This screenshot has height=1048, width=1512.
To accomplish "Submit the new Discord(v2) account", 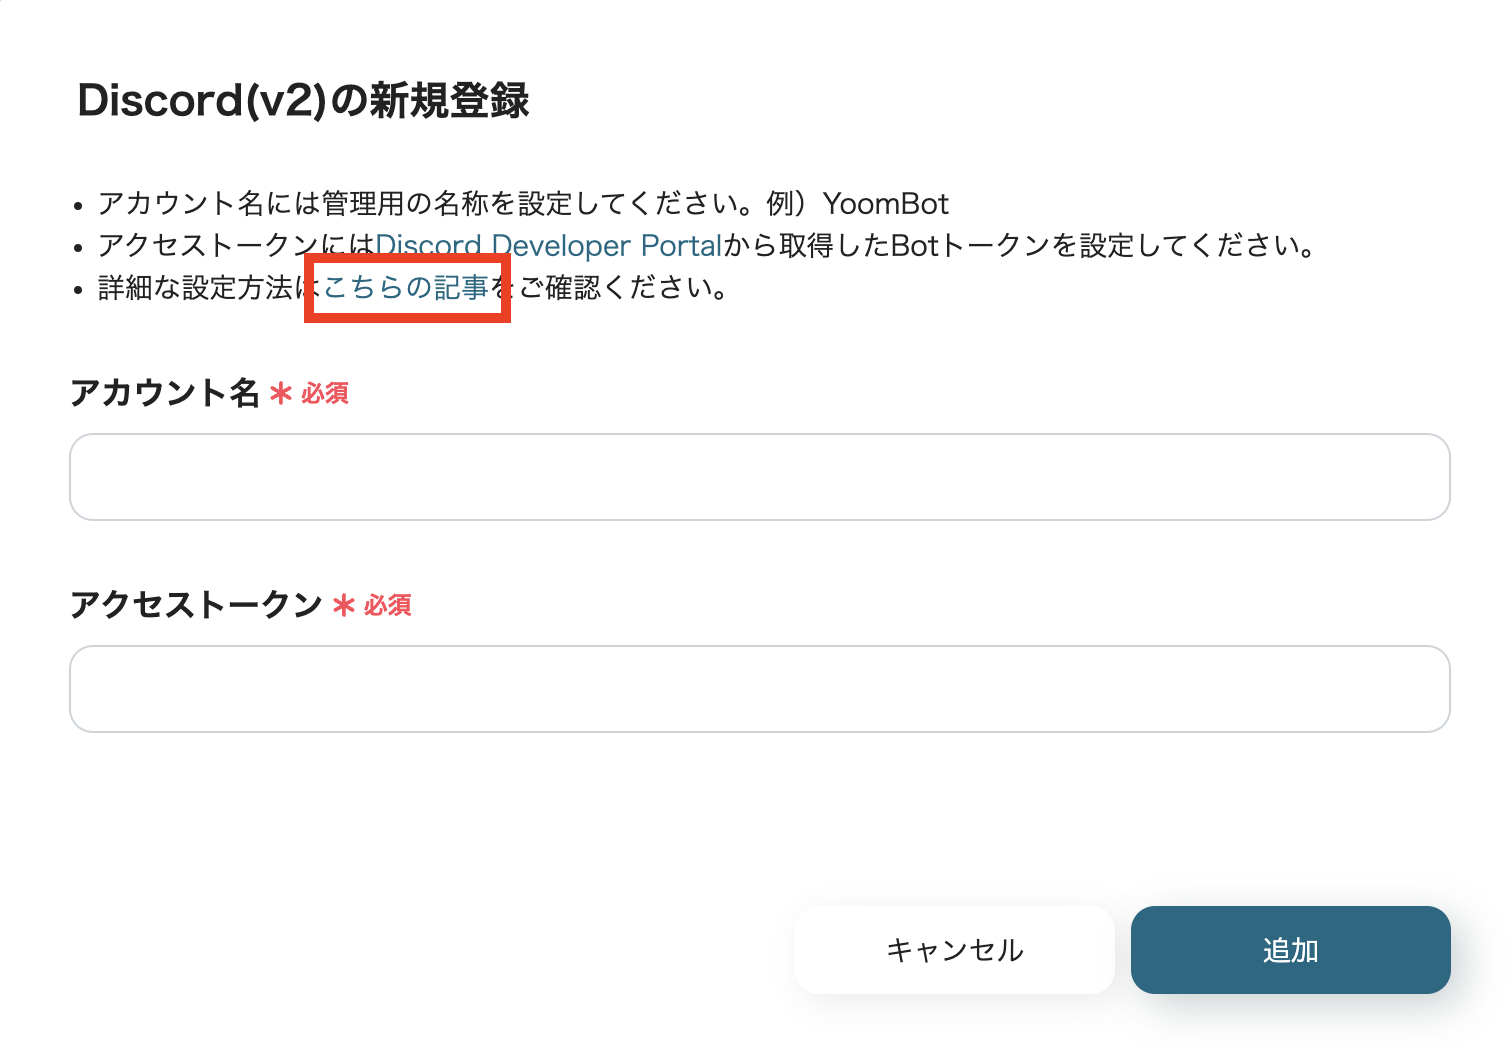I will [1290, 950].
